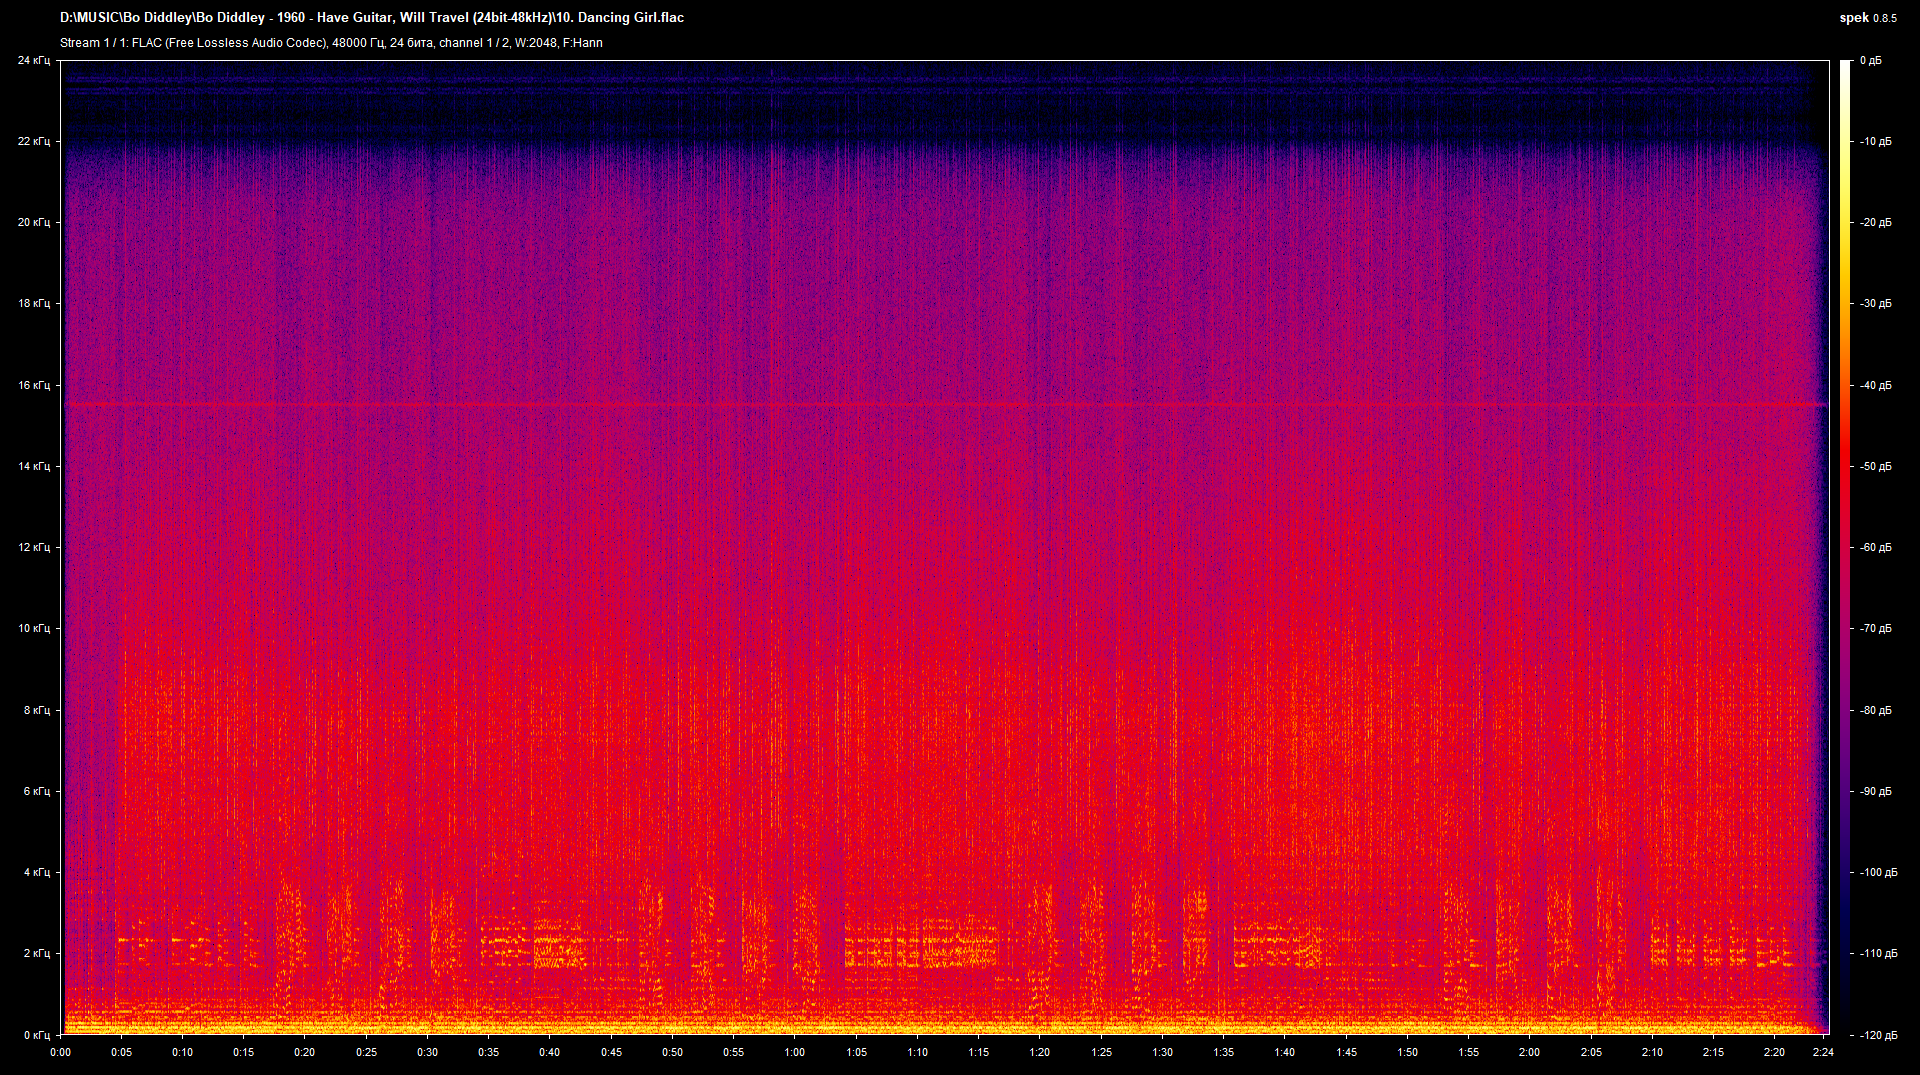
Task: Click the 24 кГц frequency label
Action: coord(33,61)
